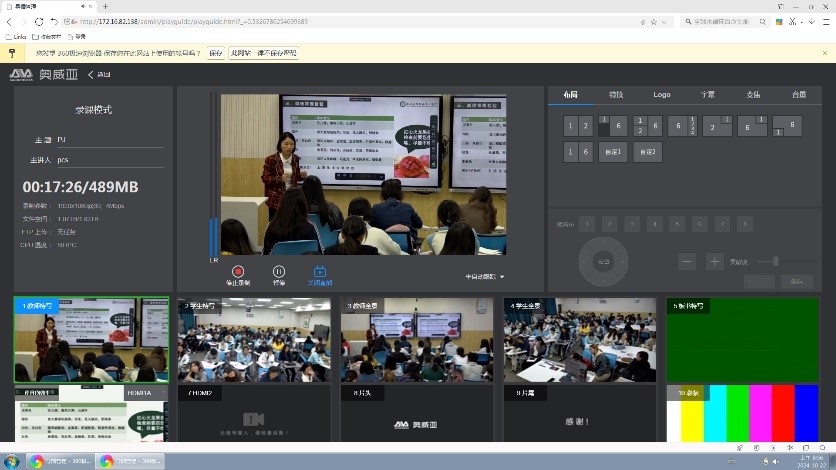Click 保存 in the password prompt bar

tap(216, 53)
